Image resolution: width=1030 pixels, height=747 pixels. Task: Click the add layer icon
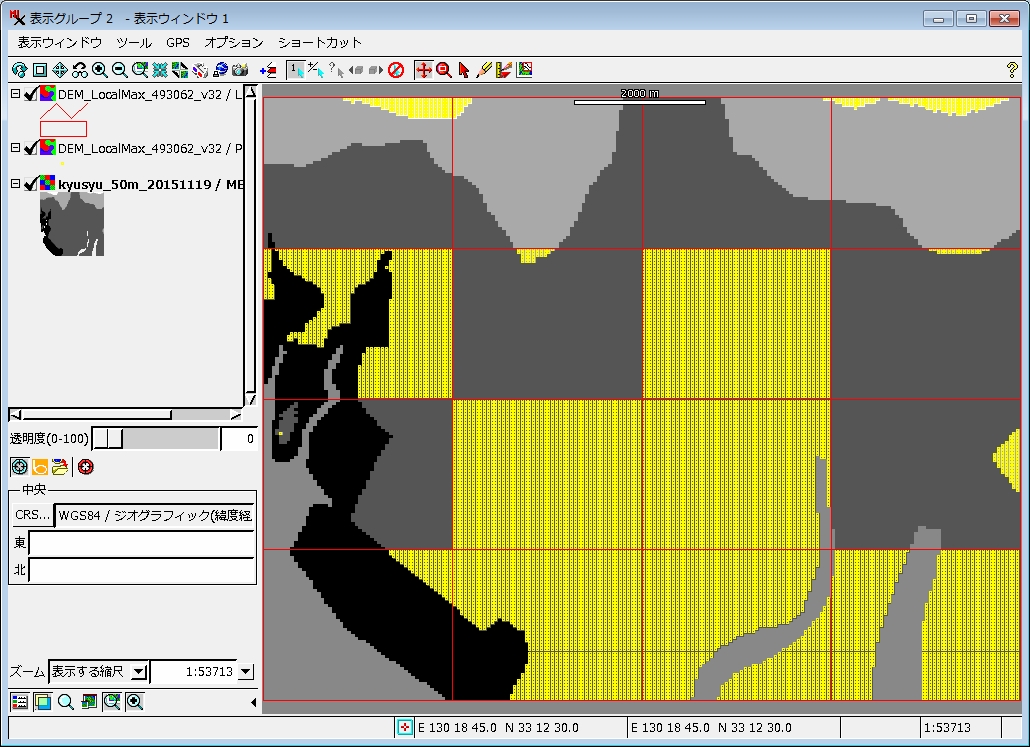click(x=268, y=70)
